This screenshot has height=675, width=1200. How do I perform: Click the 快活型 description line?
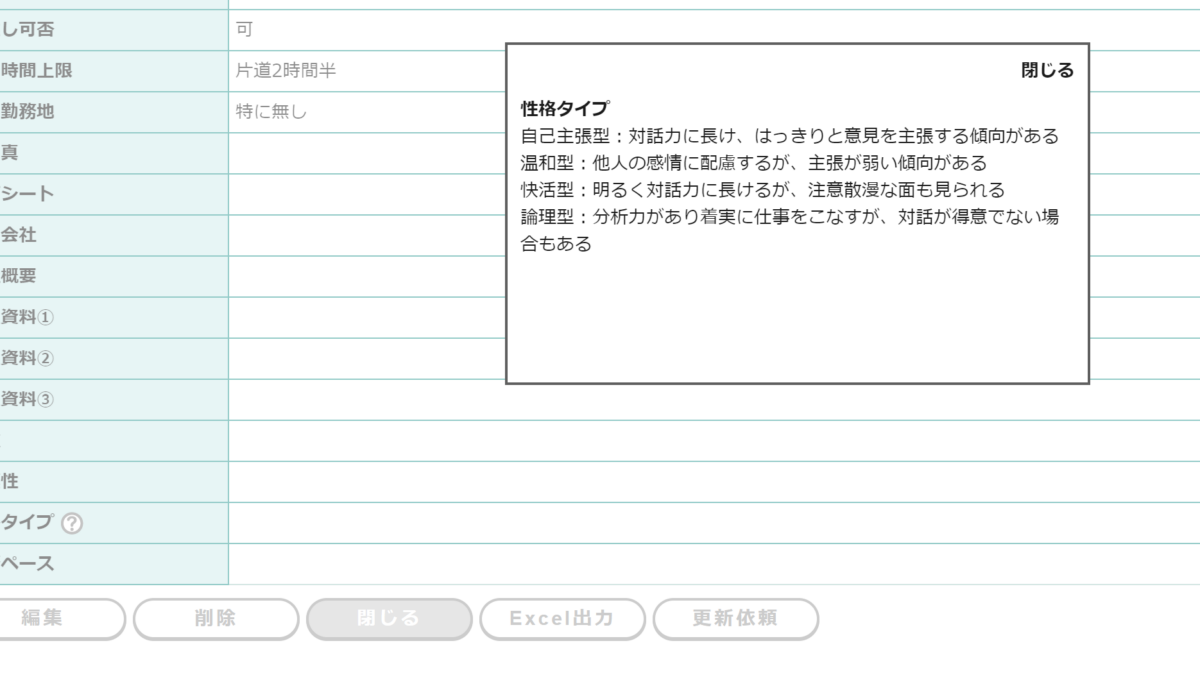[762, 190]
